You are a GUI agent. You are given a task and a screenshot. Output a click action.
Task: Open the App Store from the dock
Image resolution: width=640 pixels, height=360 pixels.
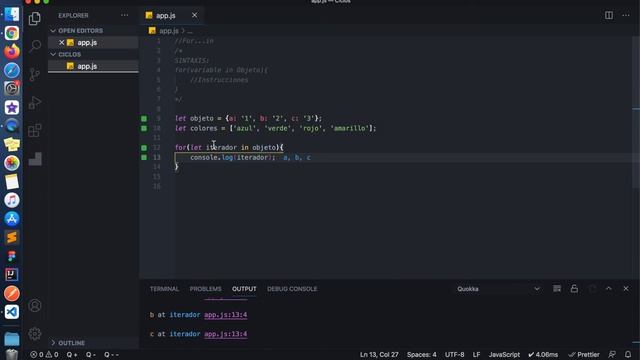pyautogui.click(x=12, y=219)
